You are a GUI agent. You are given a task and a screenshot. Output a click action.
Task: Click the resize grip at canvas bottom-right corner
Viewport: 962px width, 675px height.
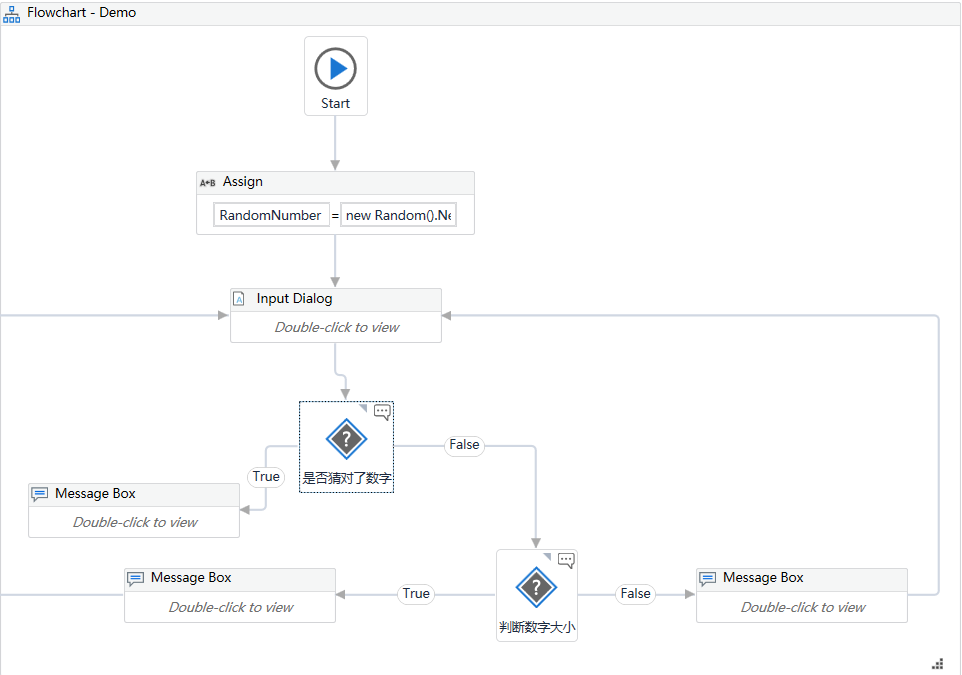(937, 663)
